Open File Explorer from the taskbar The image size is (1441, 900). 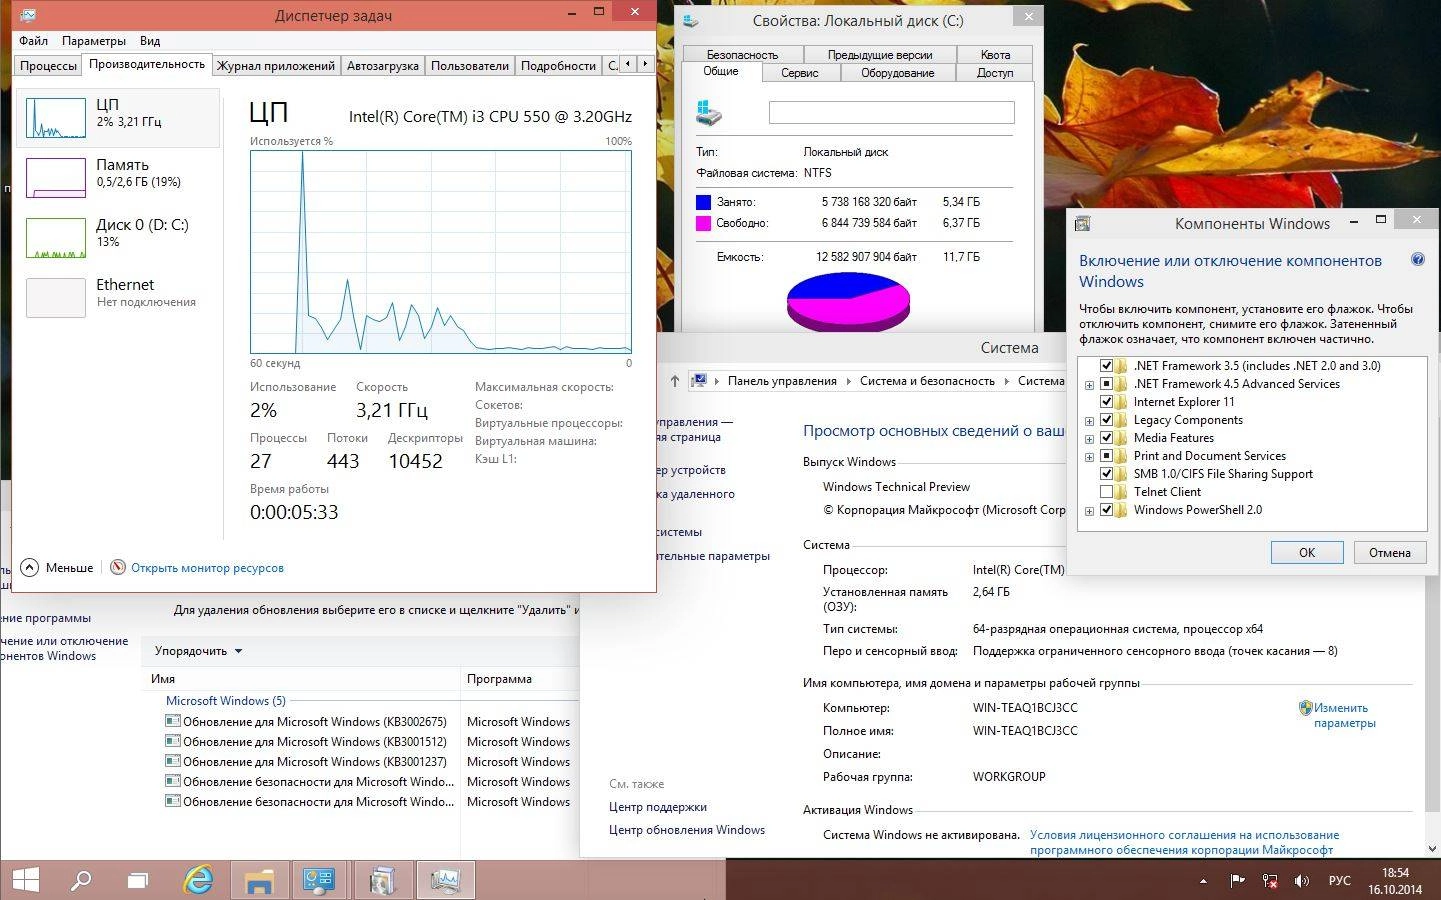coord(259,880)
